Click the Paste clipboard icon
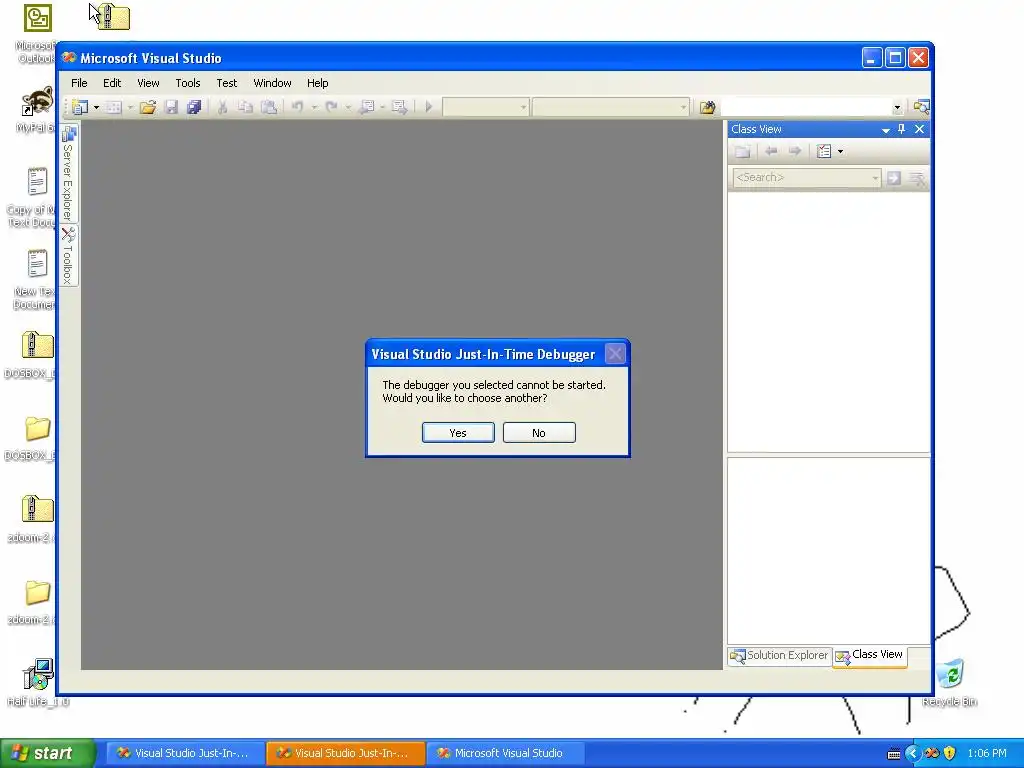The width and height of the screenshot is (1024, 768). pos(268,107)
